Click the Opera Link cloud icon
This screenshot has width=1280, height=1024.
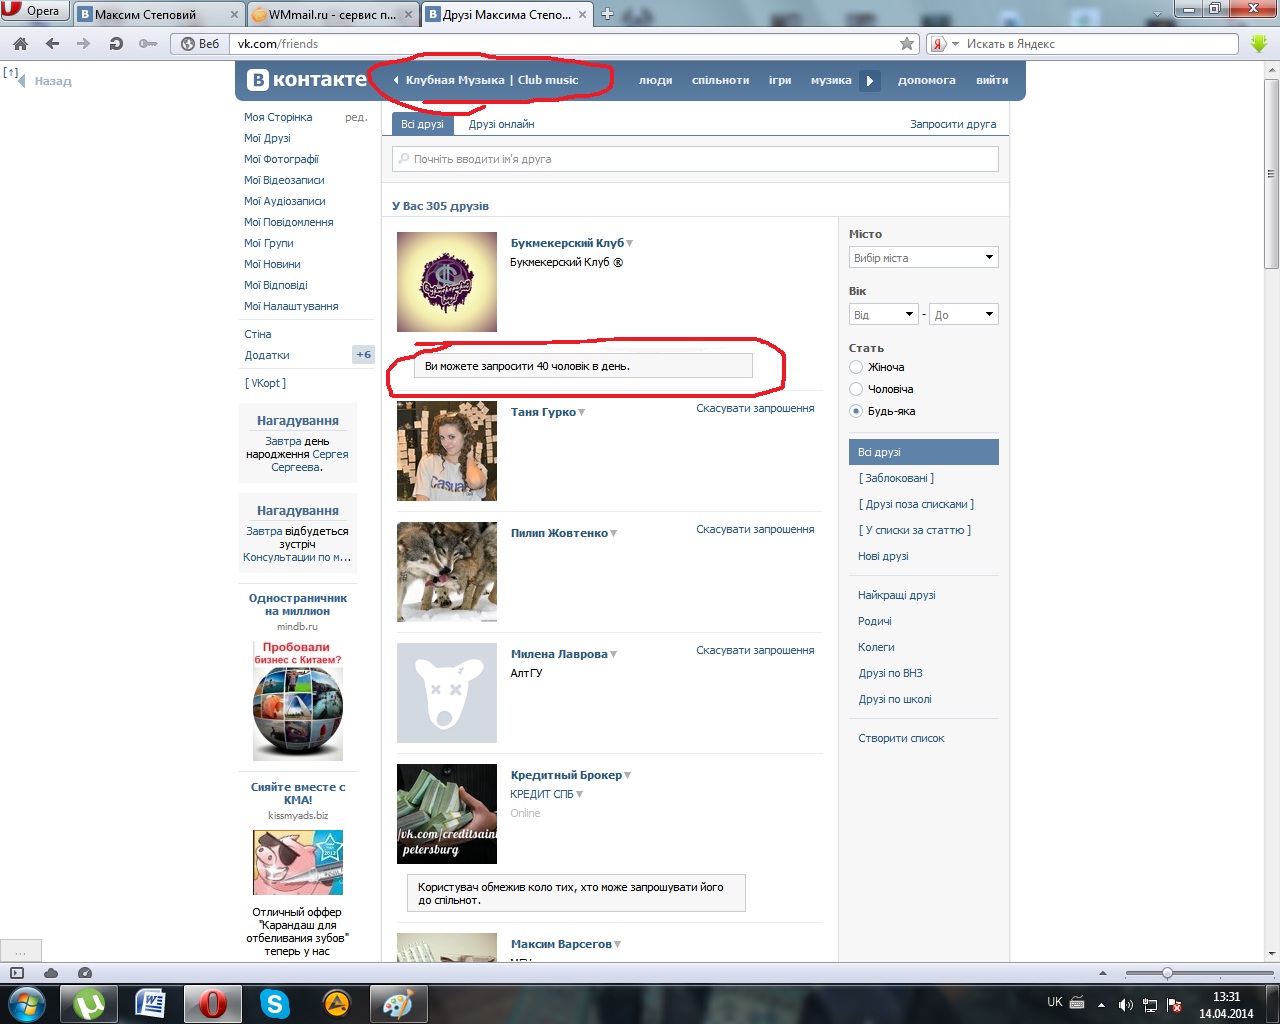click(x=51, y=973)
